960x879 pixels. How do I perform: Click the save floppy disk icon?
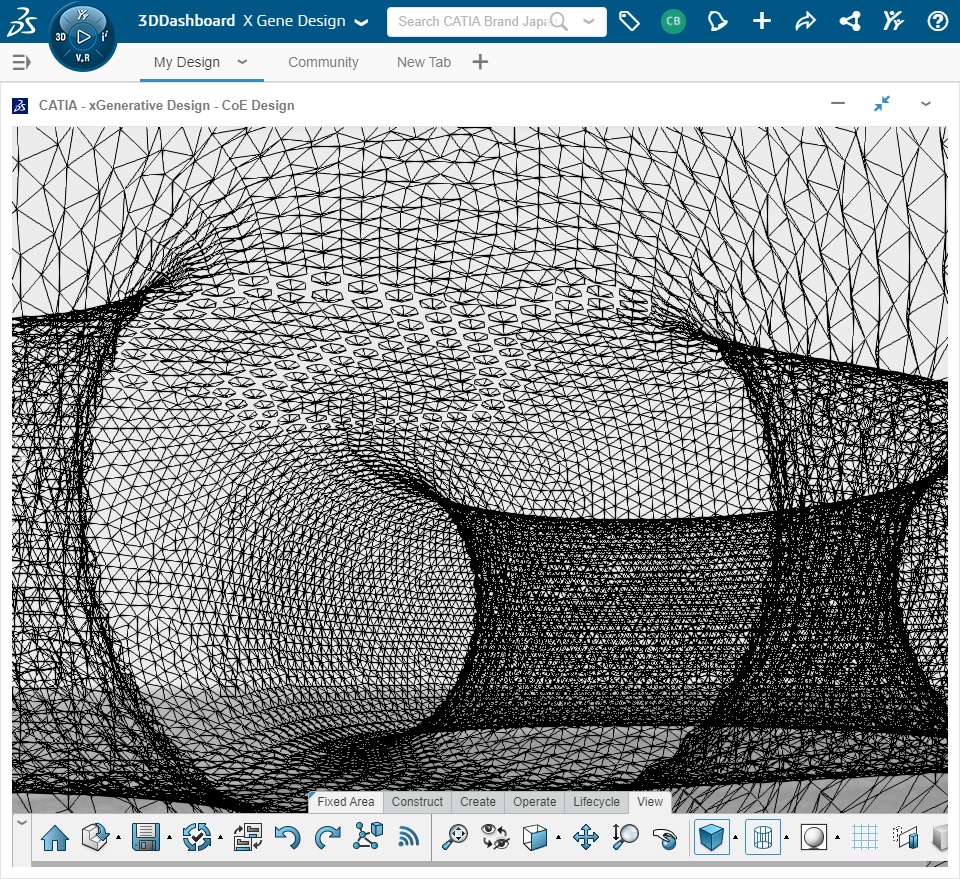coord(146,837)
